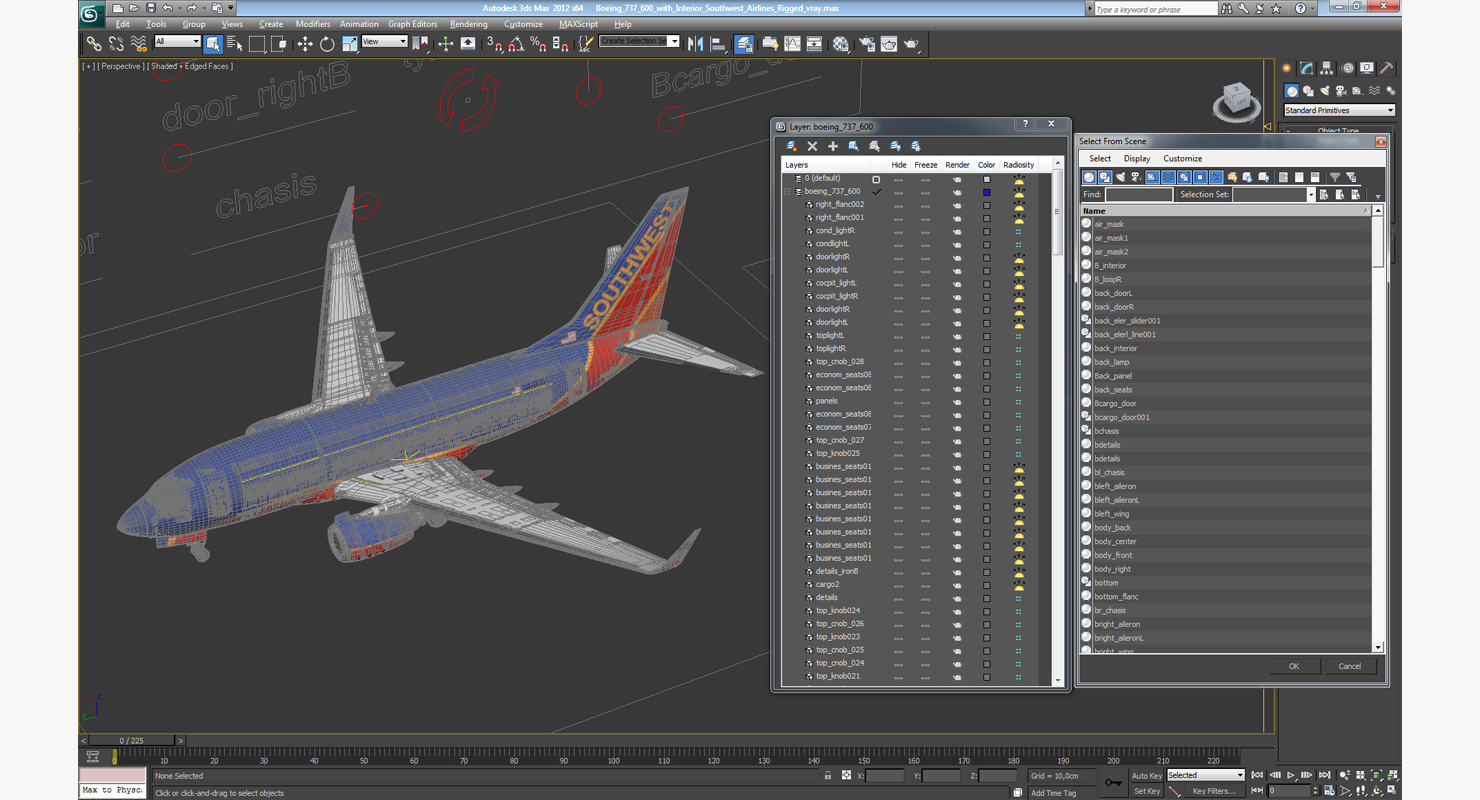The height and width of the screenshot is (800, 1480).
Task: Toggle the Manage Layers toolbar icon
Action: point(744,44)
